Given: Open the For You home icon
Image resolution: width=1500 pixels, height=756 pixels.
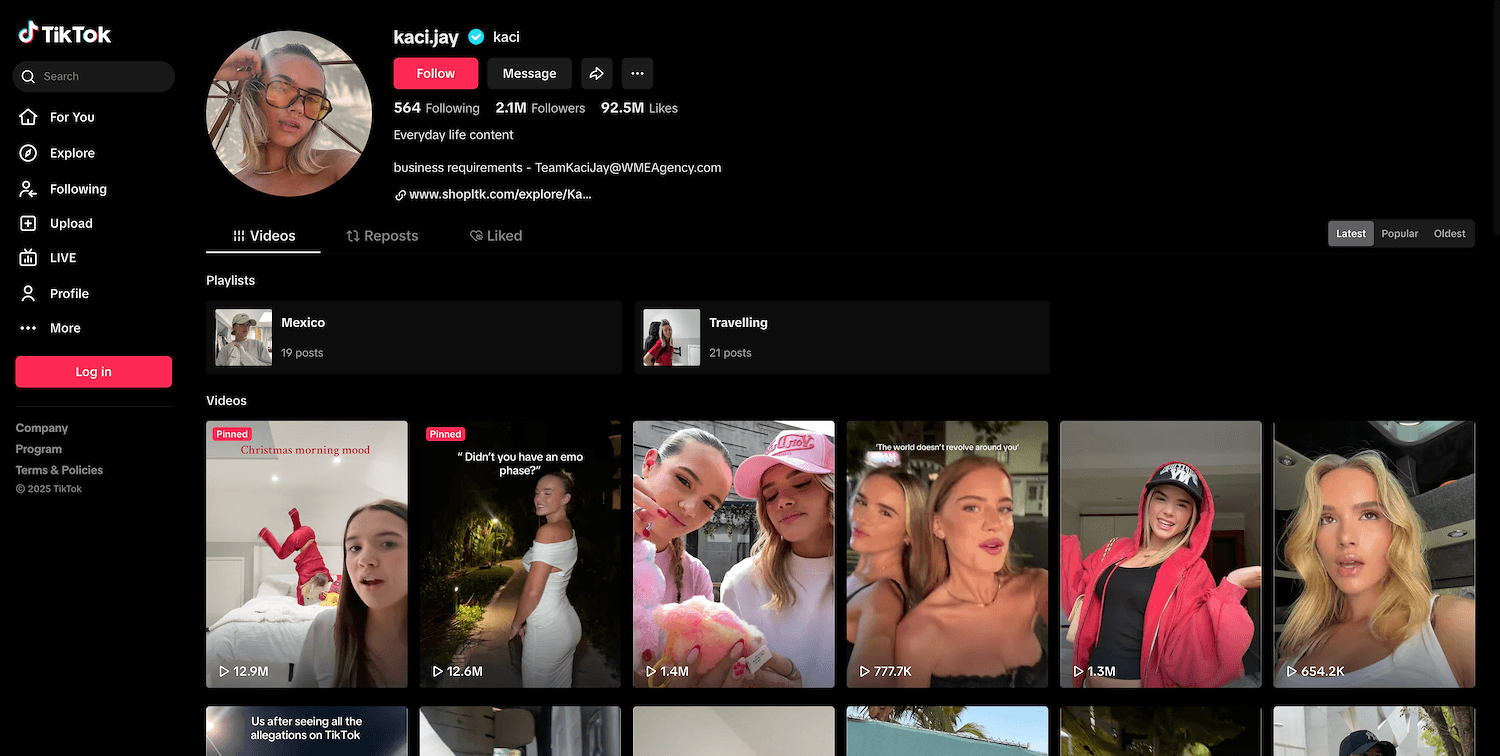Looking at the screenshot, I should 28,117.
